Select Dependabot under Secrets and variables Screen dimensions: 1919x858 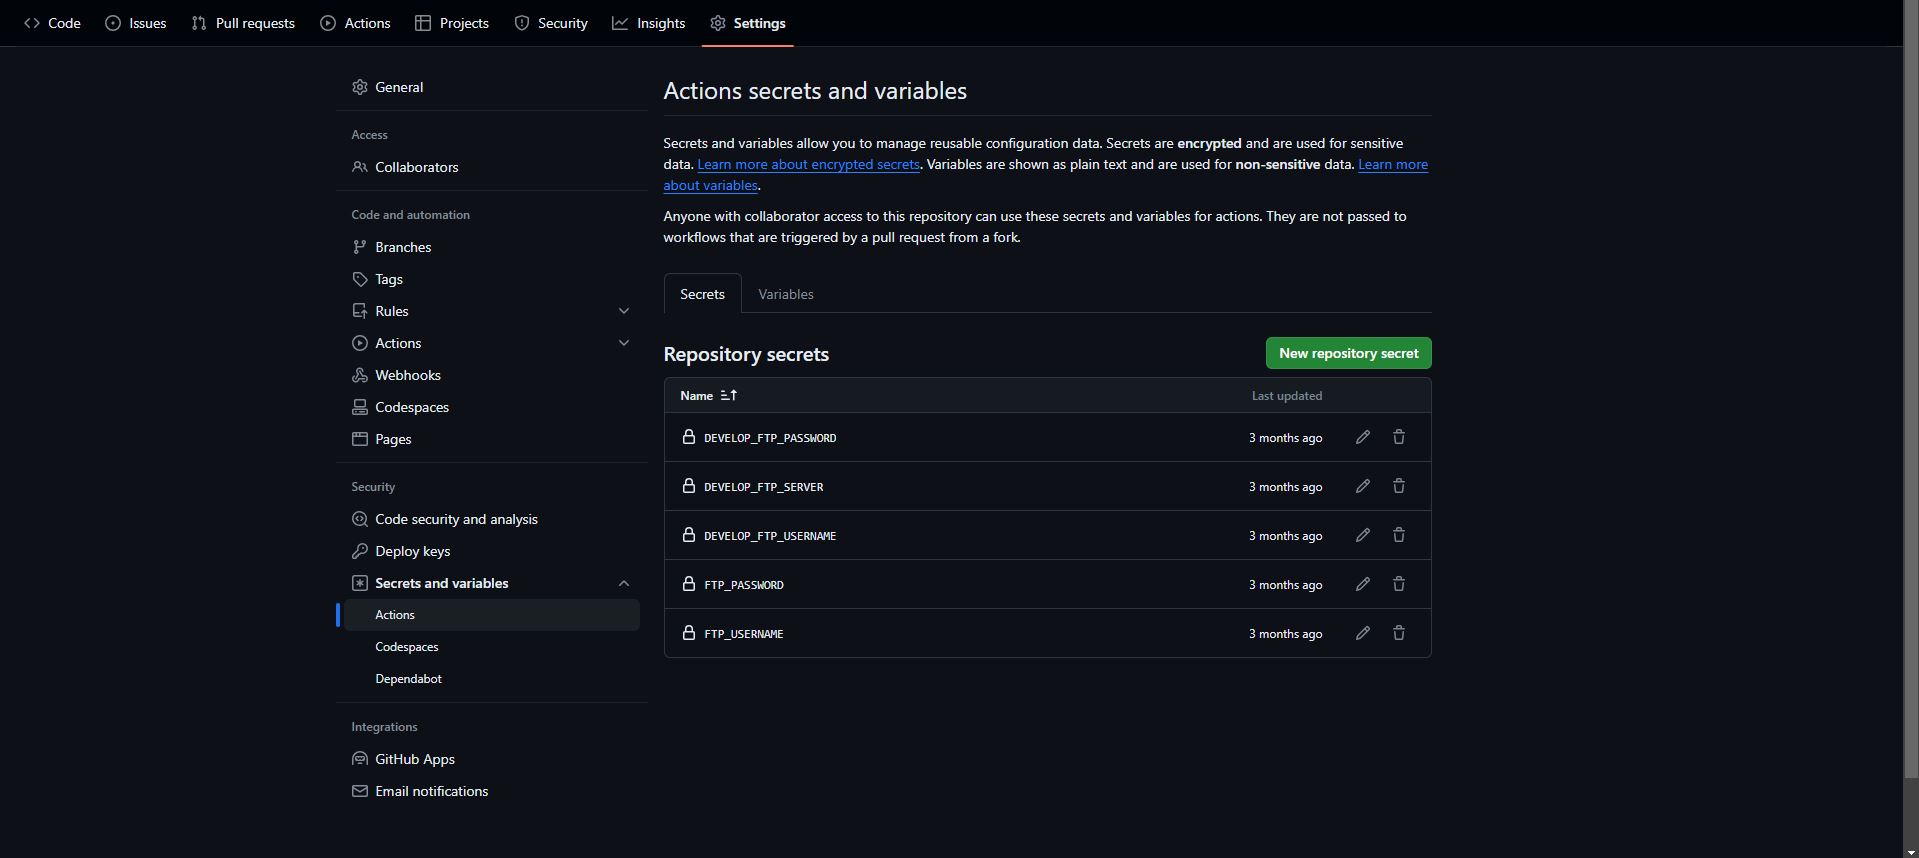(x=492, y=679)
